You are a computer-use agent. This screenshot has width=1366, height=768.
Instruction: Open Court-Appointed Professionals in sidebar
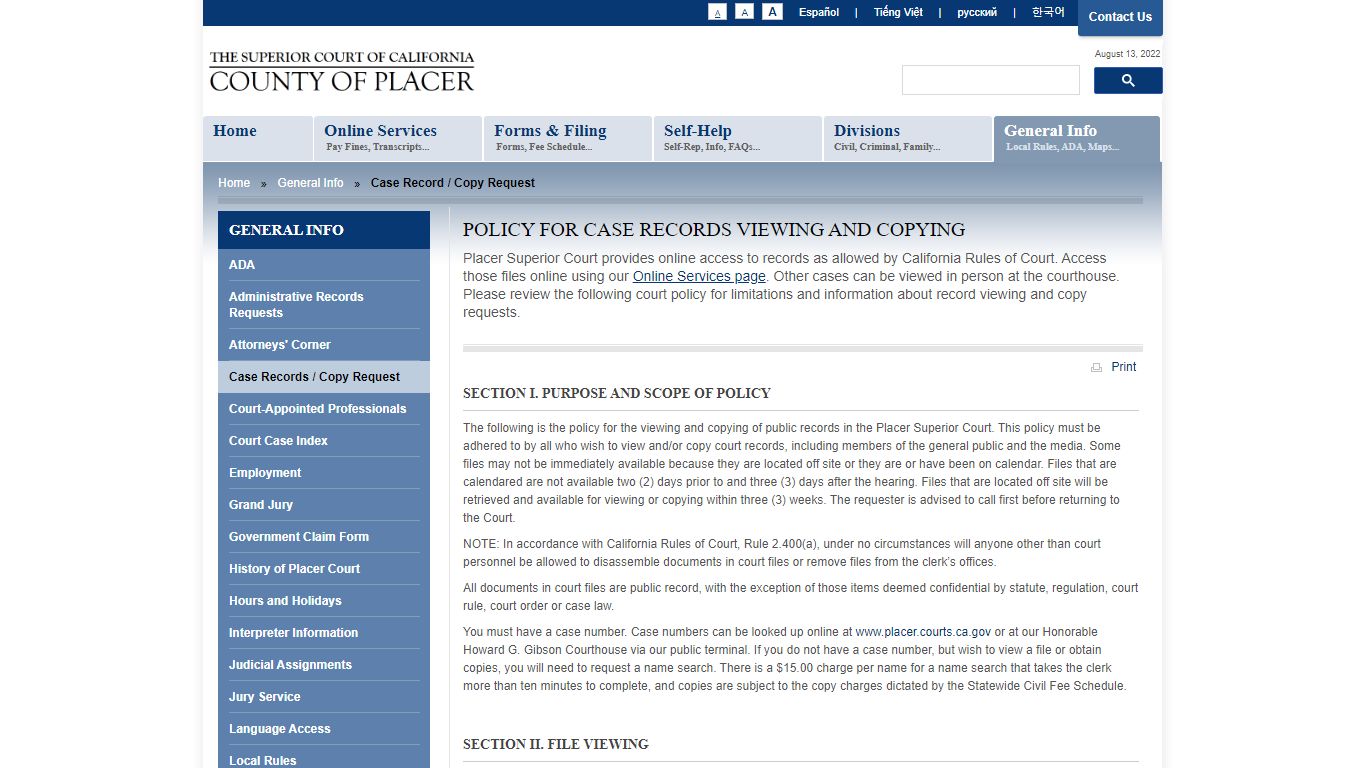[324, 409]
